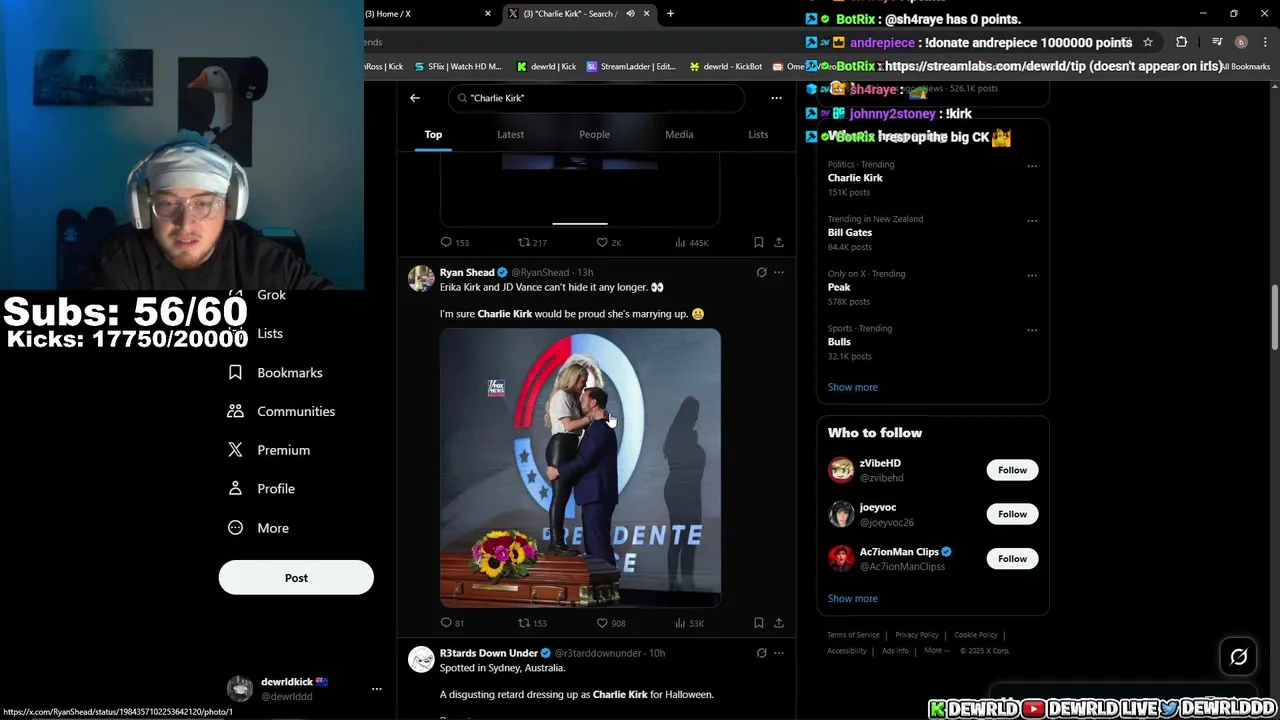Open options for Bulls trend

(1032, 330)
